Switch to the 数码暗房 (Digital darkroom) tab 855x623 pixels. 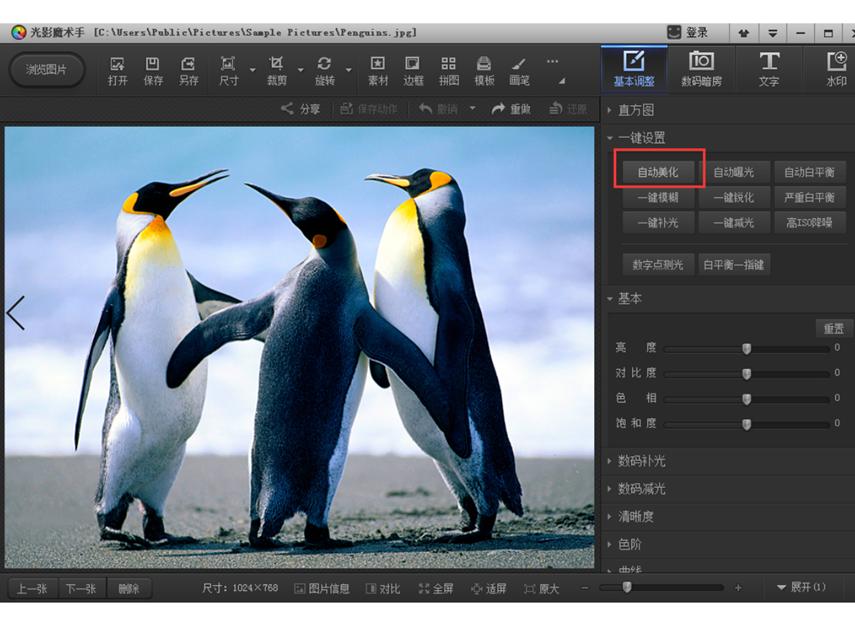701,68
